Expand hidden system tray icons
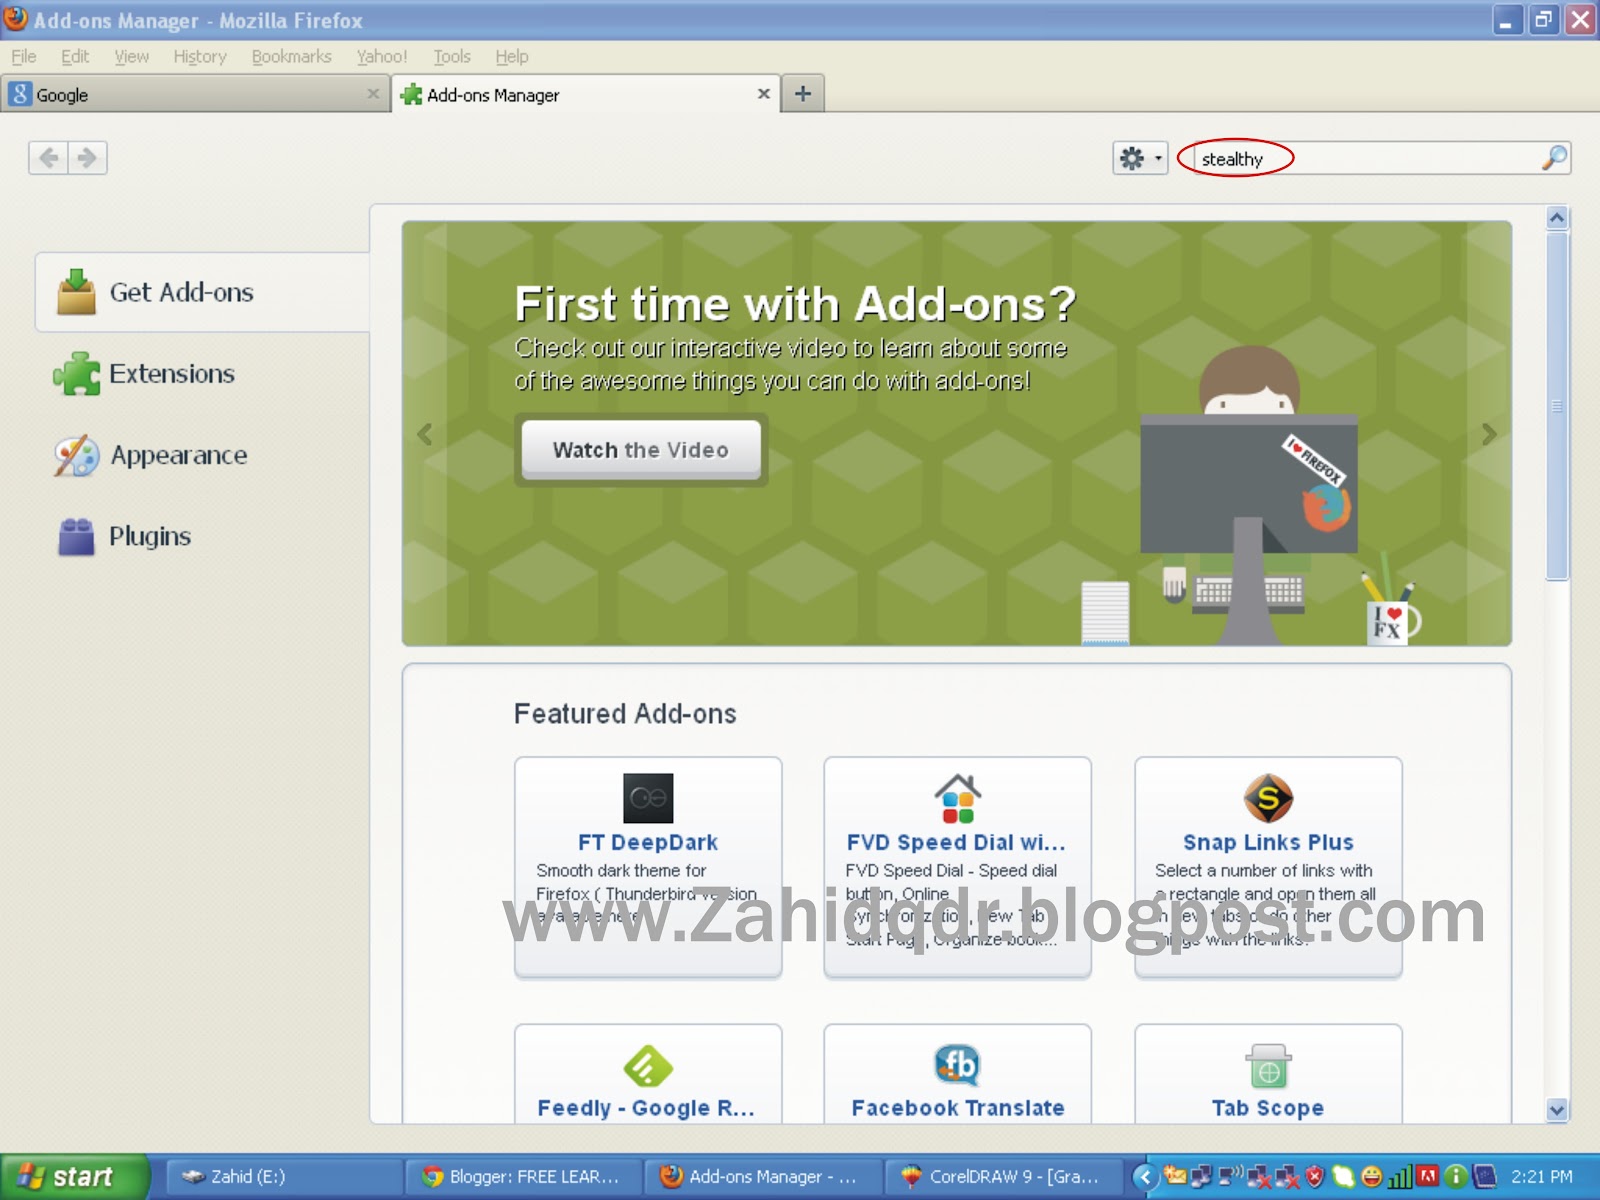1600x1200 pixels. pos(1145,1177)
